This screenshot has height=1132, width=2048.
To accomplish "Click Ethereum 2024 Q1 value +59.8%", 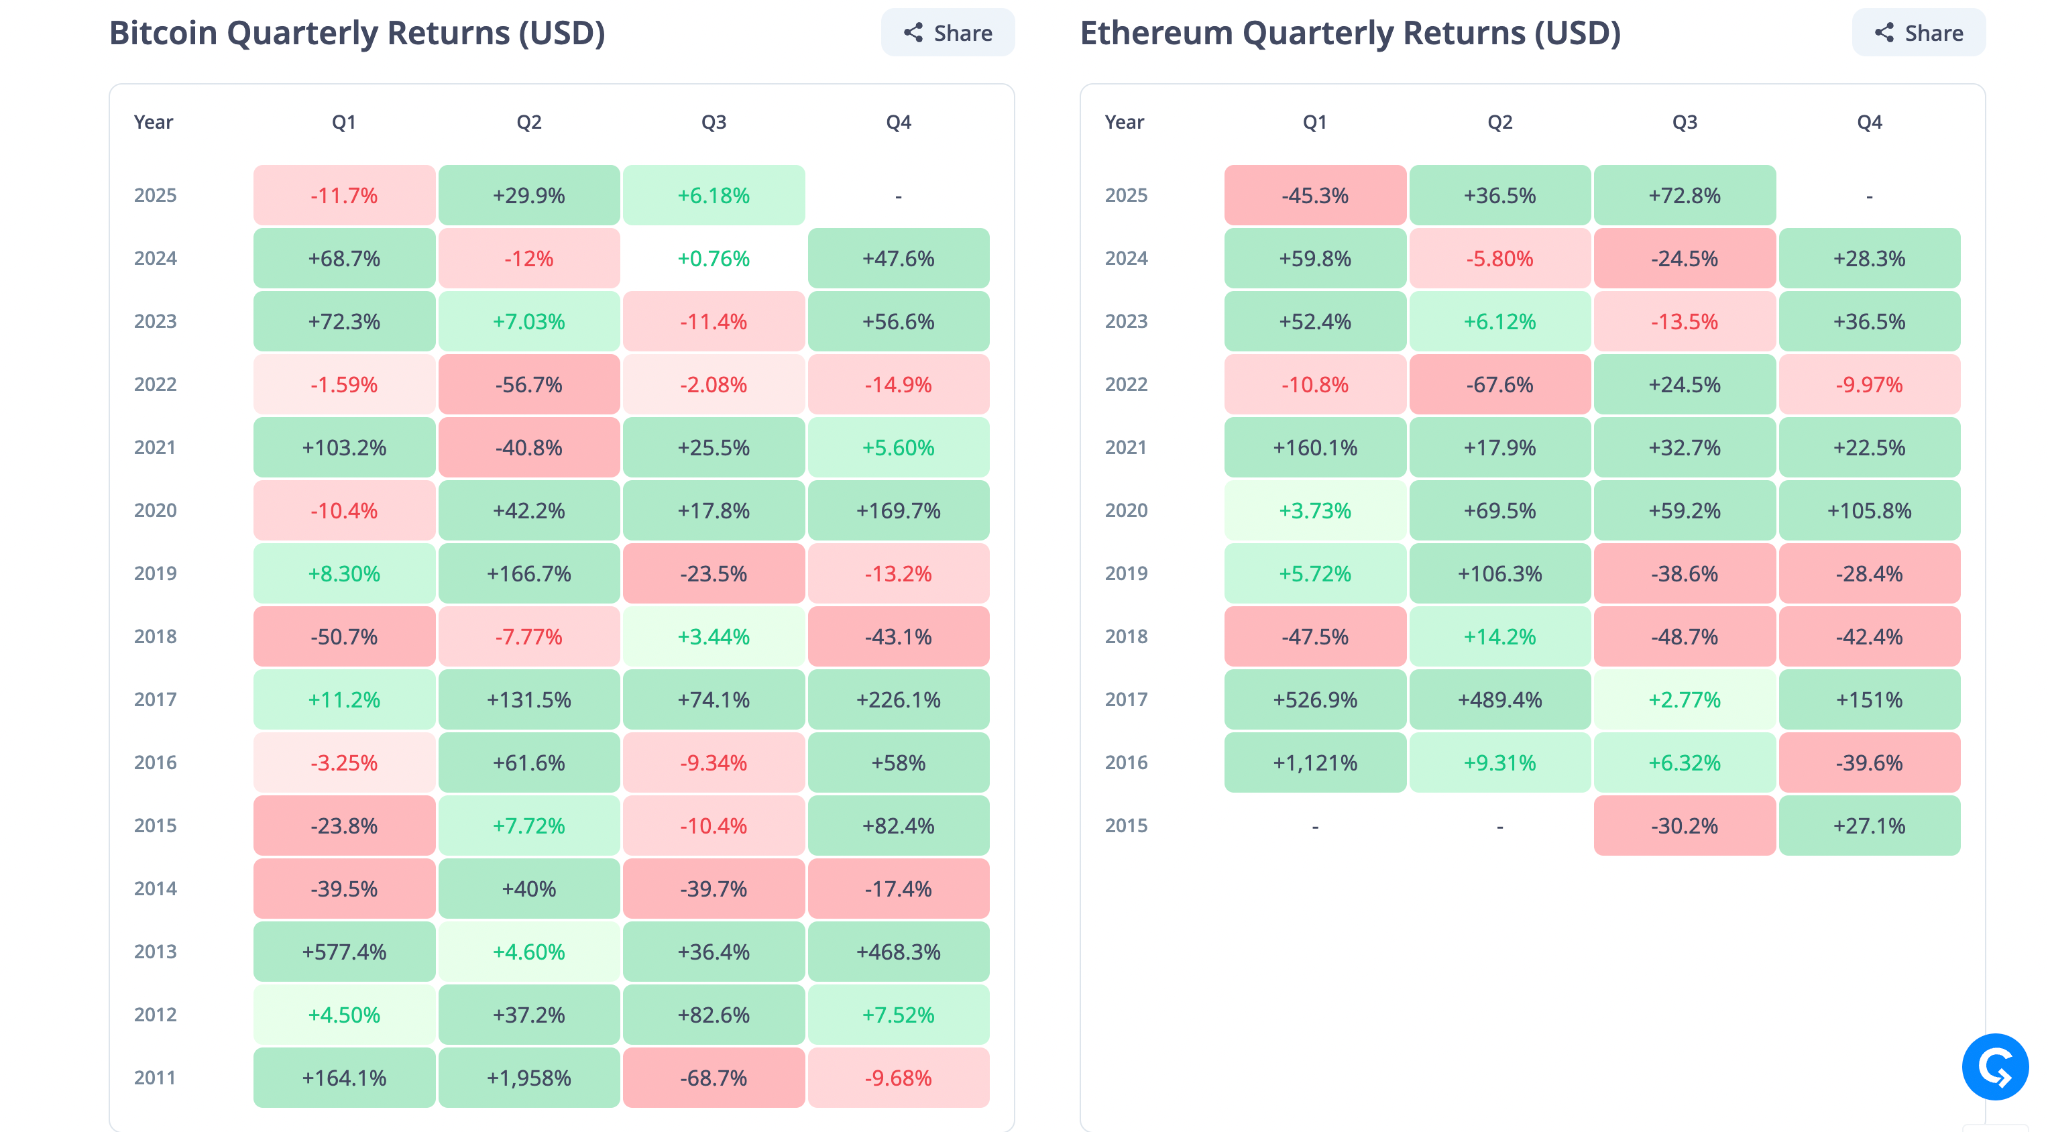I will (x=1315, y=258).
